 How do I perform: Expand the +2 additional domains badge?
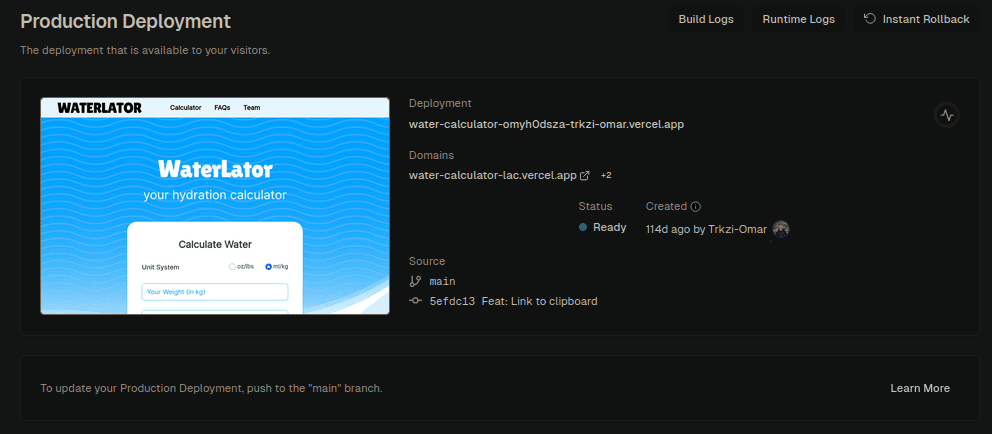(x=605, y=175)
